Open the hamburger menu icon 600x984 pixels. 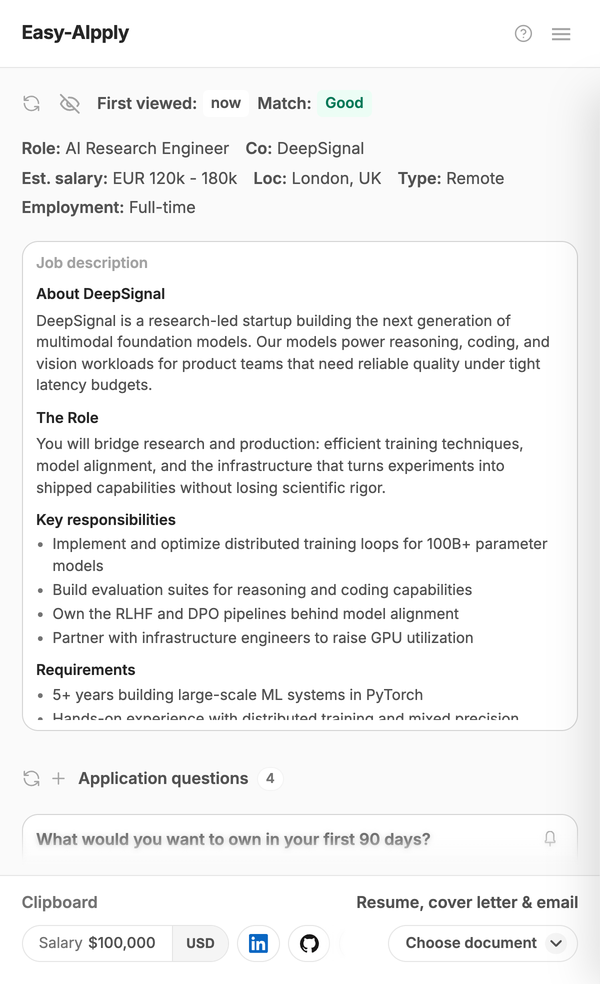pos(561,34)
